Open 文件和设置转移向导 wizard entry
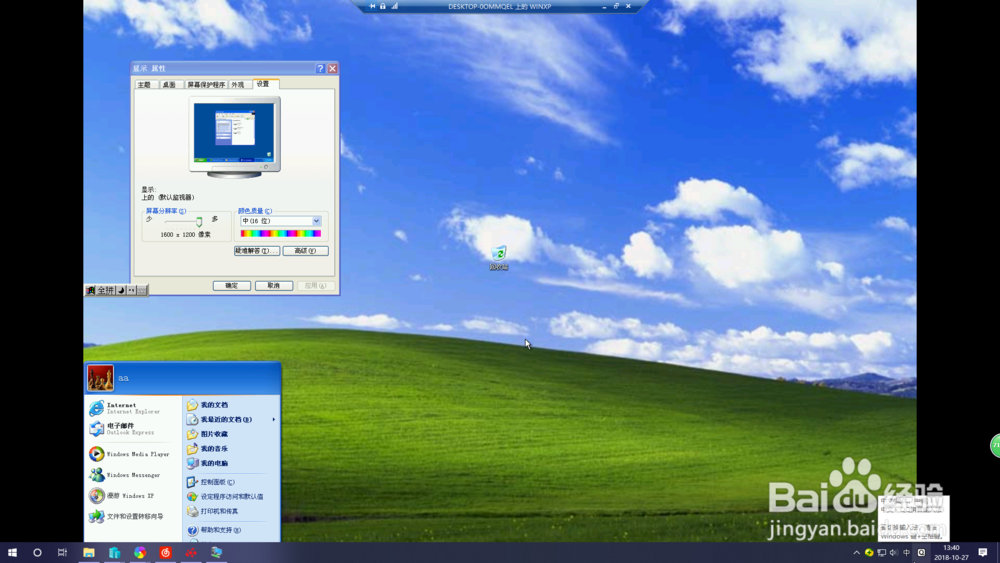This screenshot has width=1000, height=563. pos(126,516)
